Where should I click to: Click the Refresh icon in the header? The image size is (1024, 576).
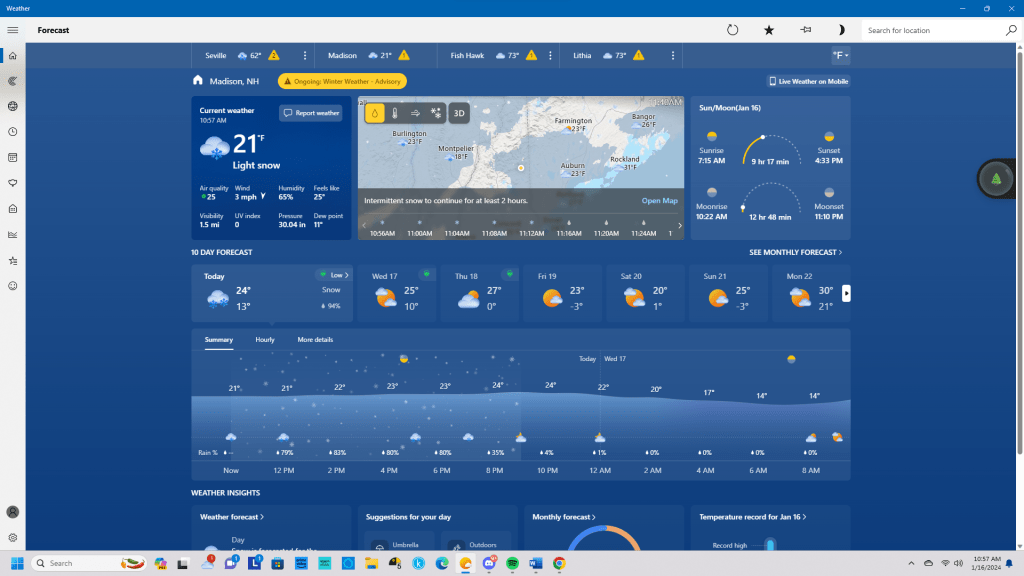point(732,30)
